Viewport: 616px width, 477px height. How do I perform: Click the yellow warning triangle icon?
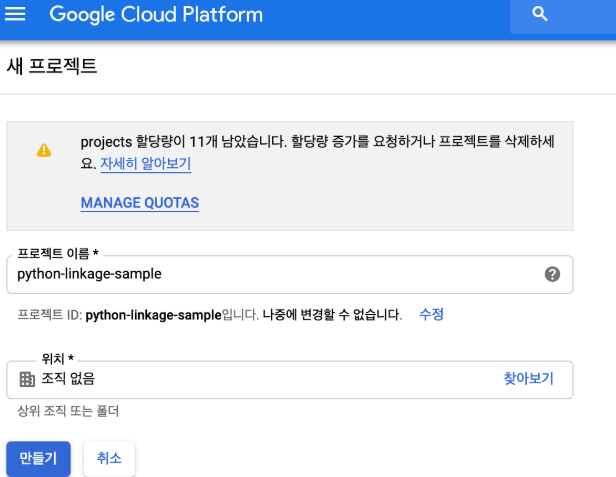44,150
